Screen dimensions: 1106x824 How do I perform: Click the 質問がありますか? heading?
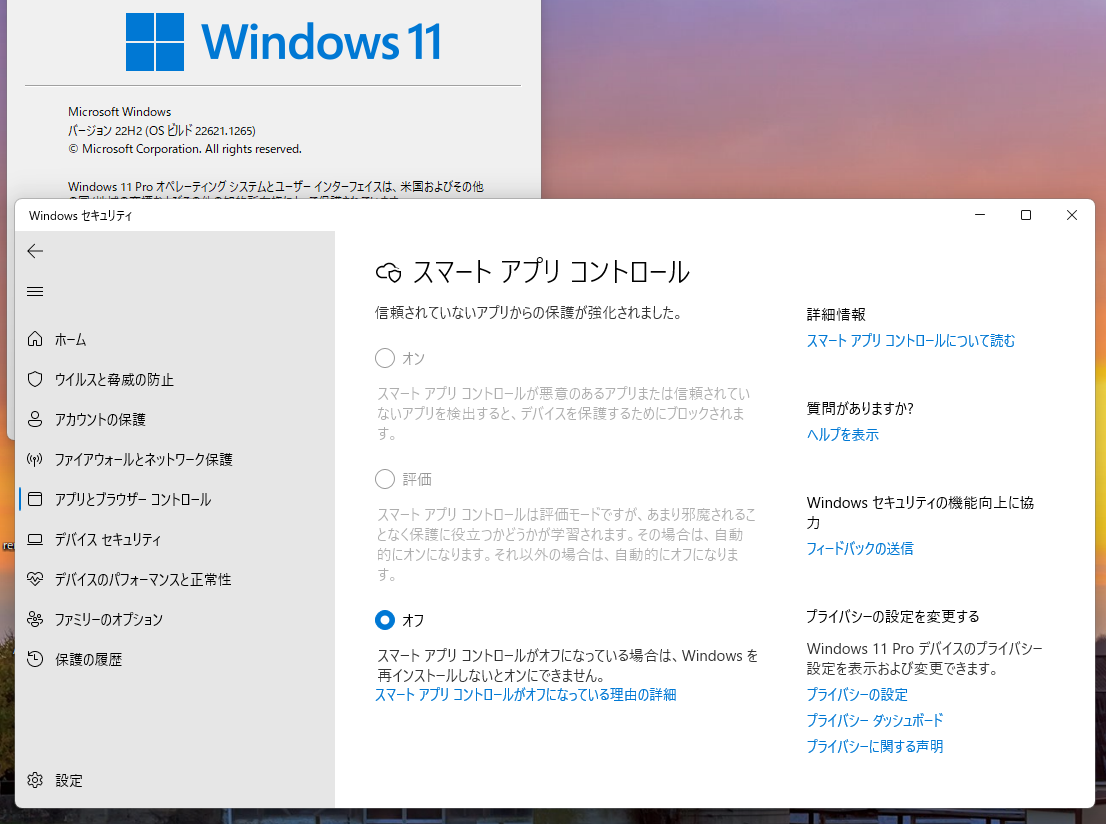tap(860, 408)
